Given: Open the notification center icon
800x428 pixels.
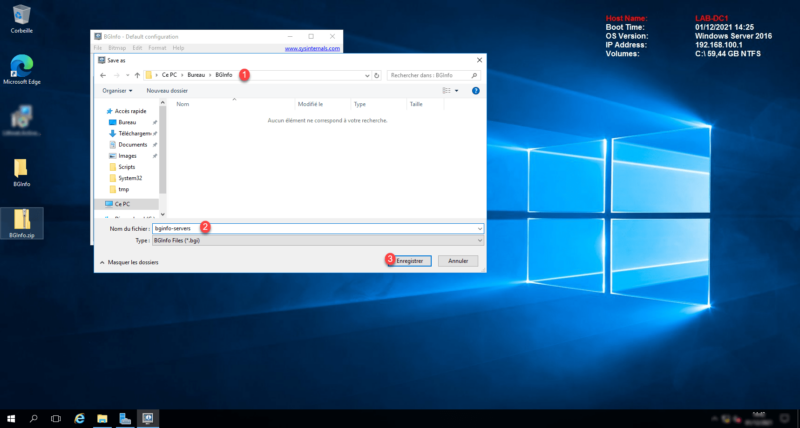Looking at the screenshot, I should tap(785, 419).
